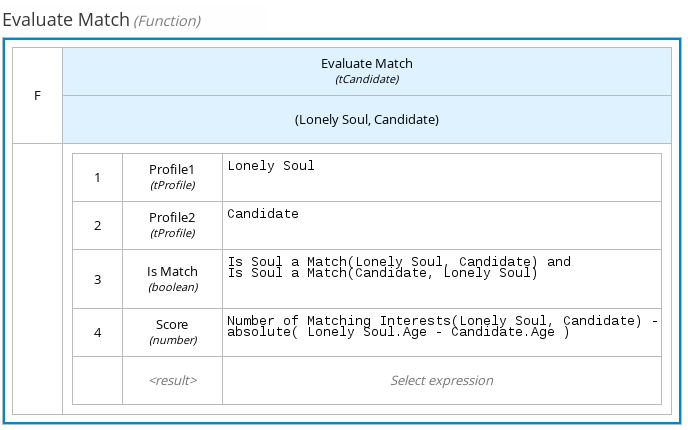Open the Profile1 (tProfile) name cell
The image size is (688, 430).
172,177
